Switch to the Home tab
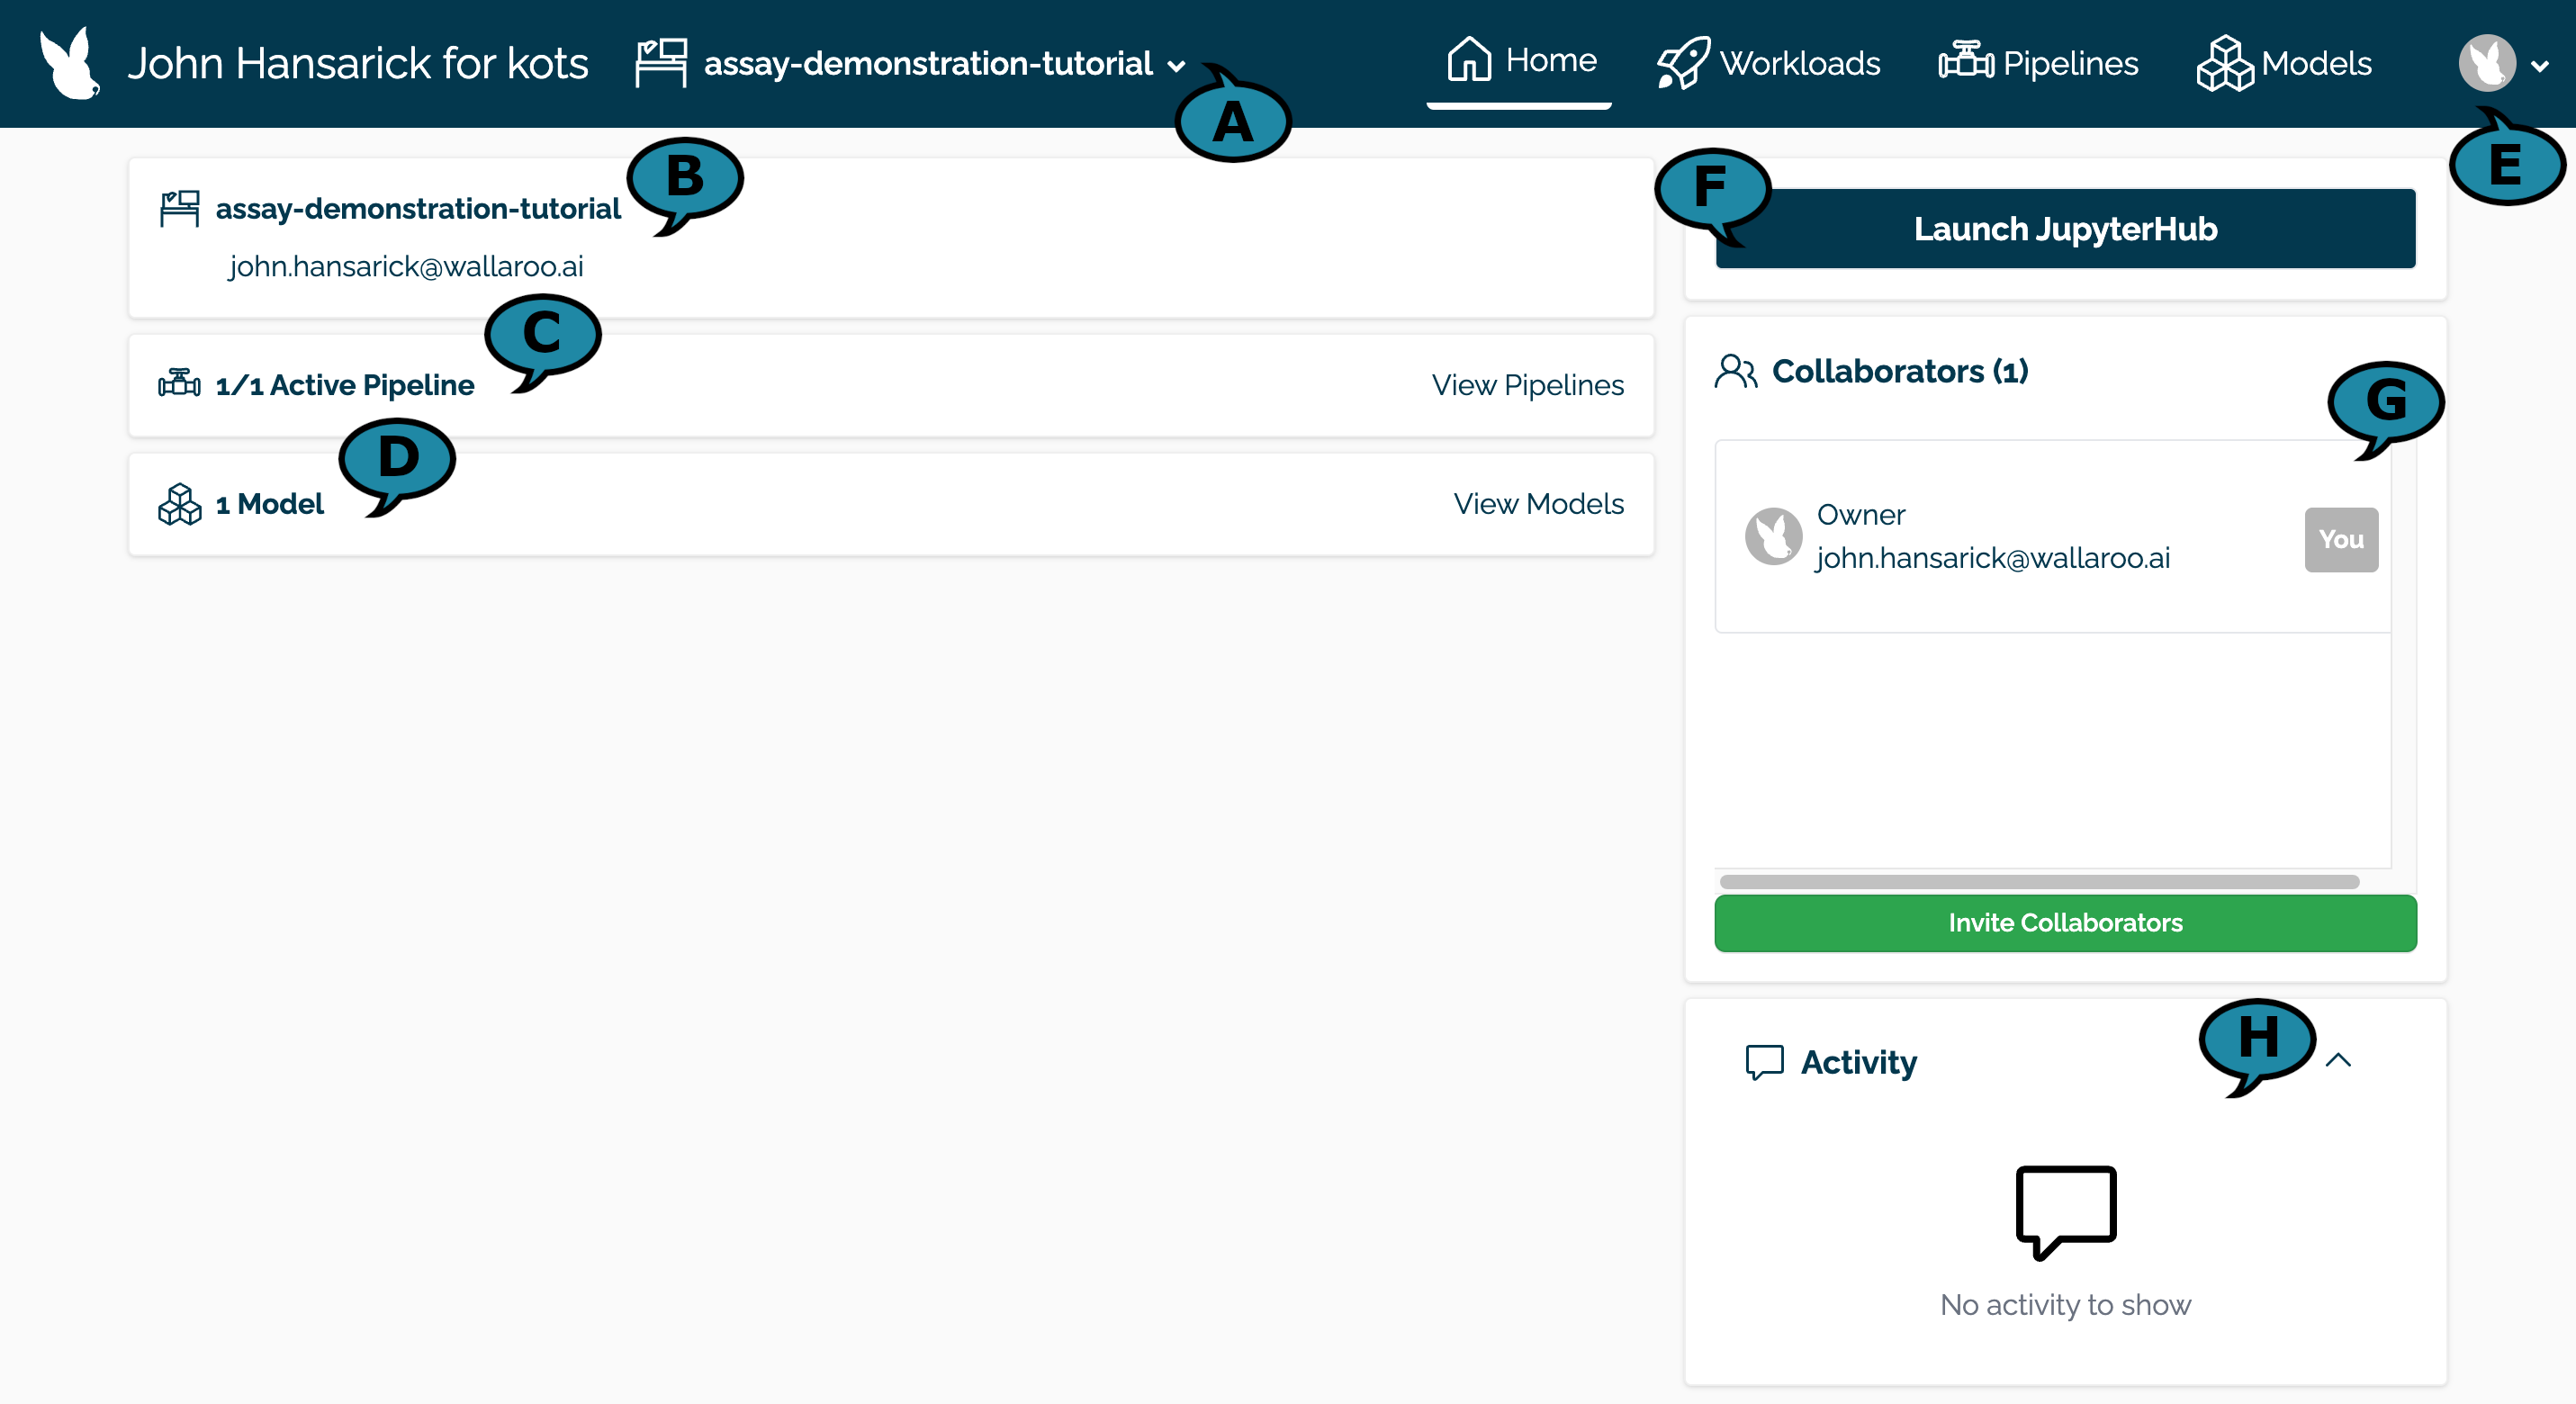This screenshot has width=2576, height=1404. click(x=1518, y=60)
